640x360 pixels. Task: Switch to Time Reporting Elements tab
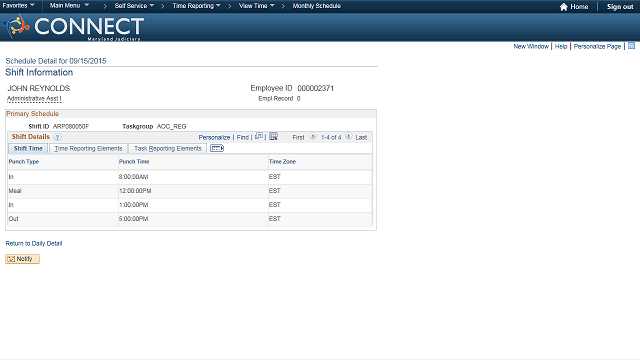[88, 149]
